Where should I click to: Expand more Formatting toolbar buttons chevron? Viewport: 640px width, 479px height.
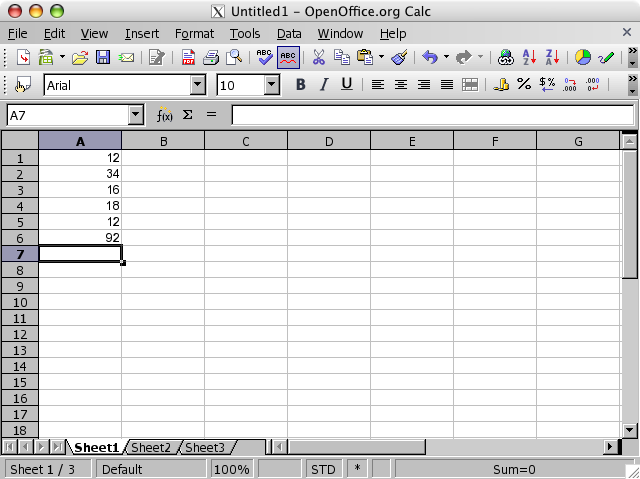632,79
